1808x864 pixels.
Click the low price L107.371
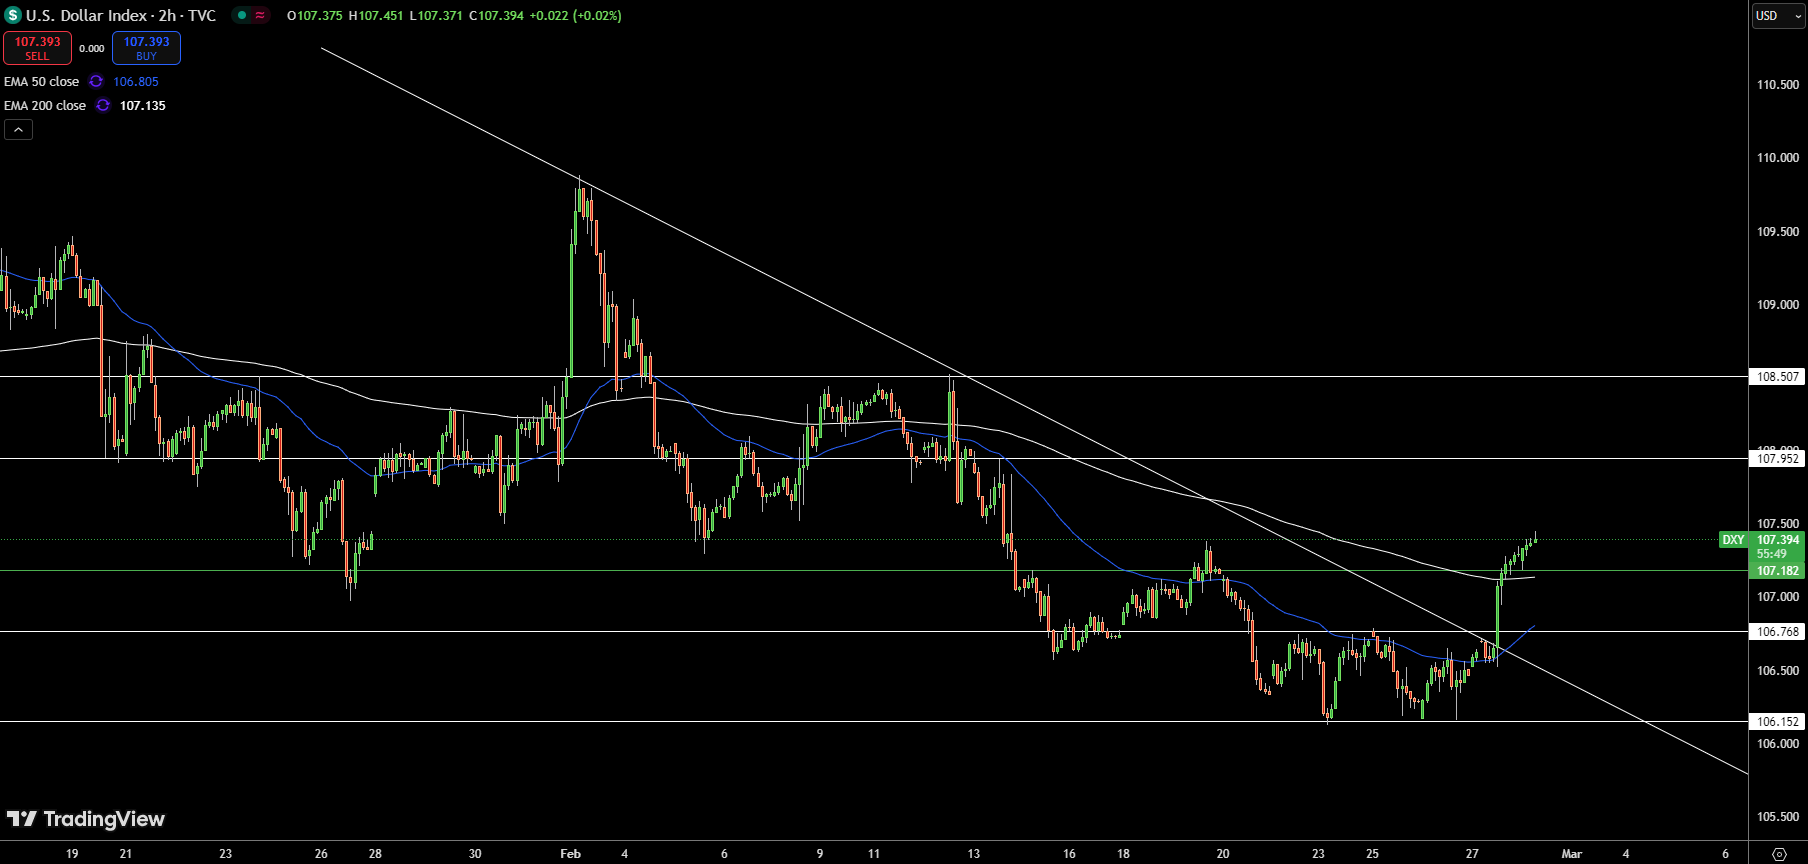coord(436,16)
